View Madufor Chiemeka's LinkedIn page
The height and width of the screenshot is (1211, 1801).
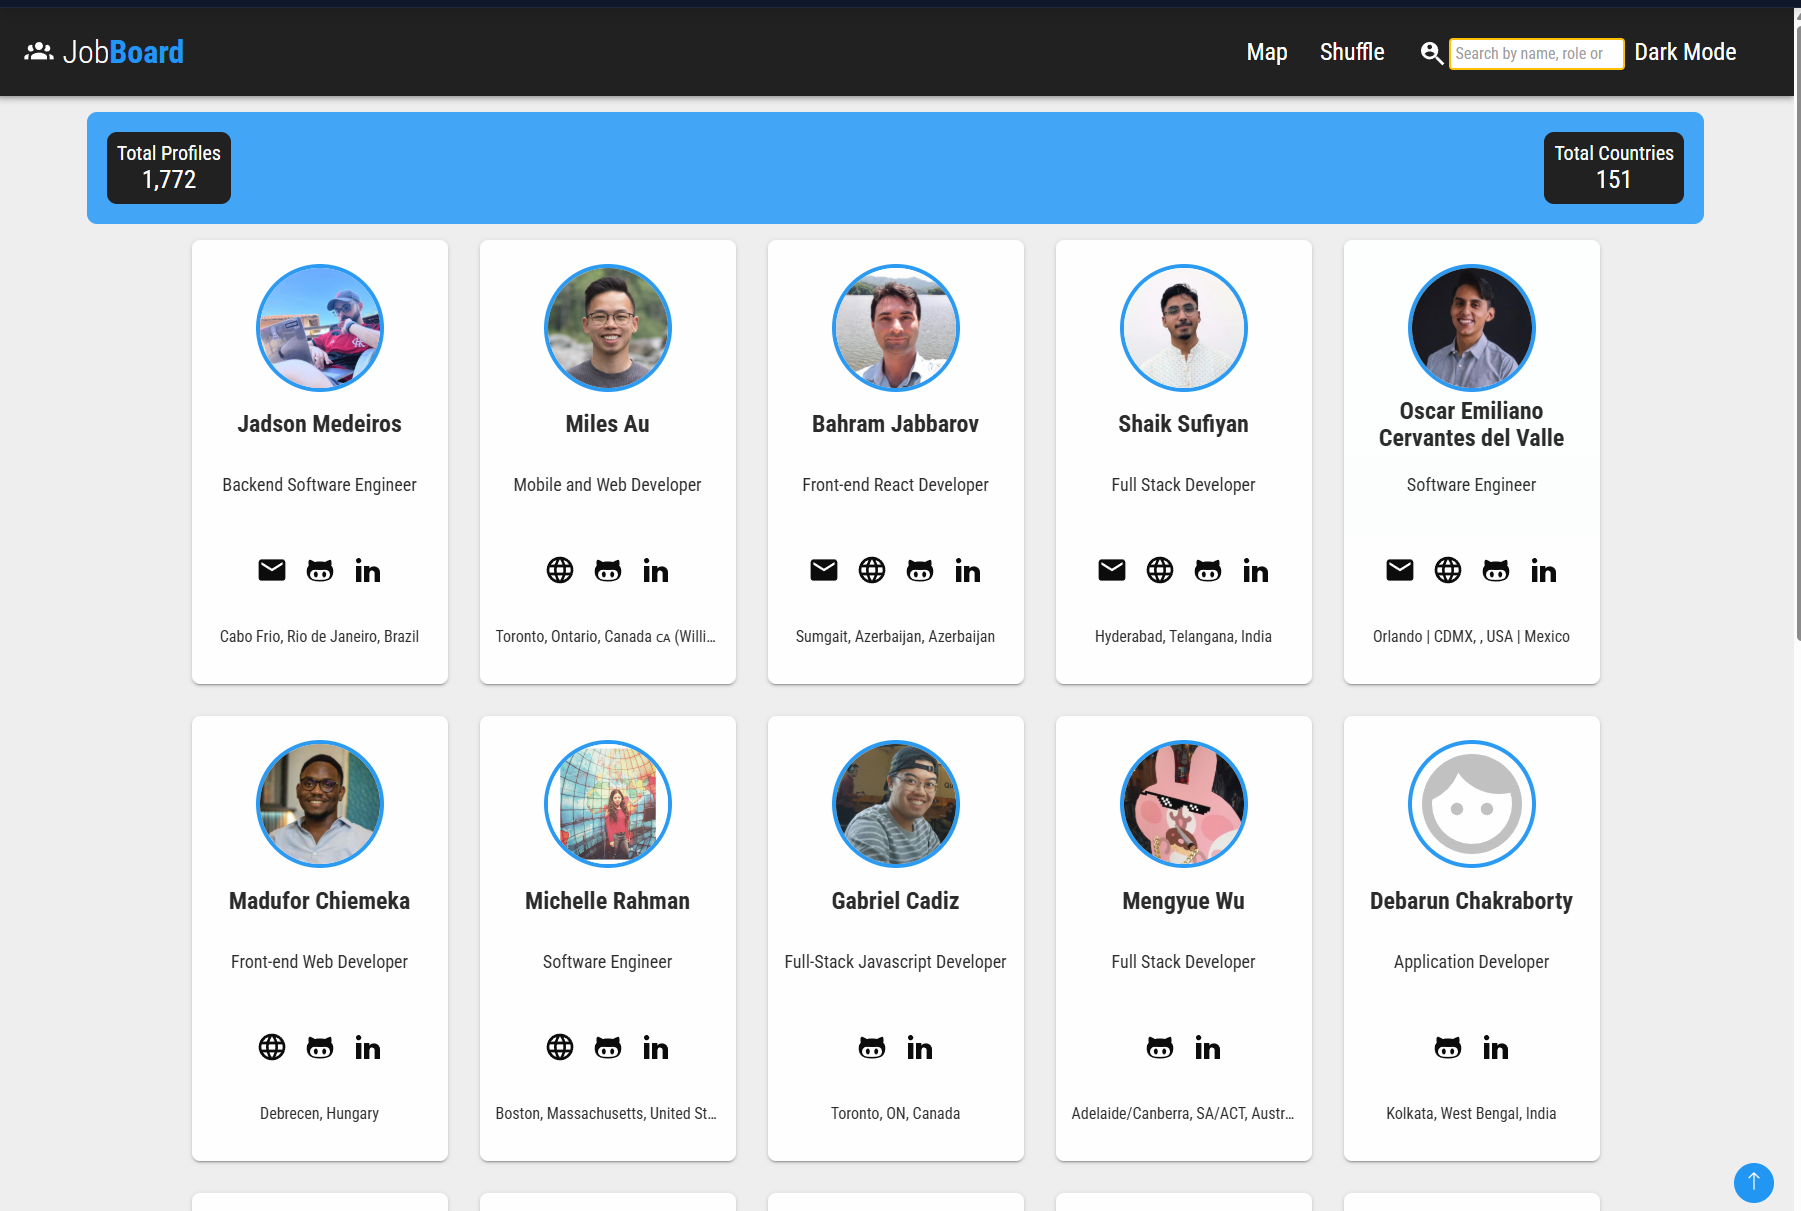(x=367, y=1047)
